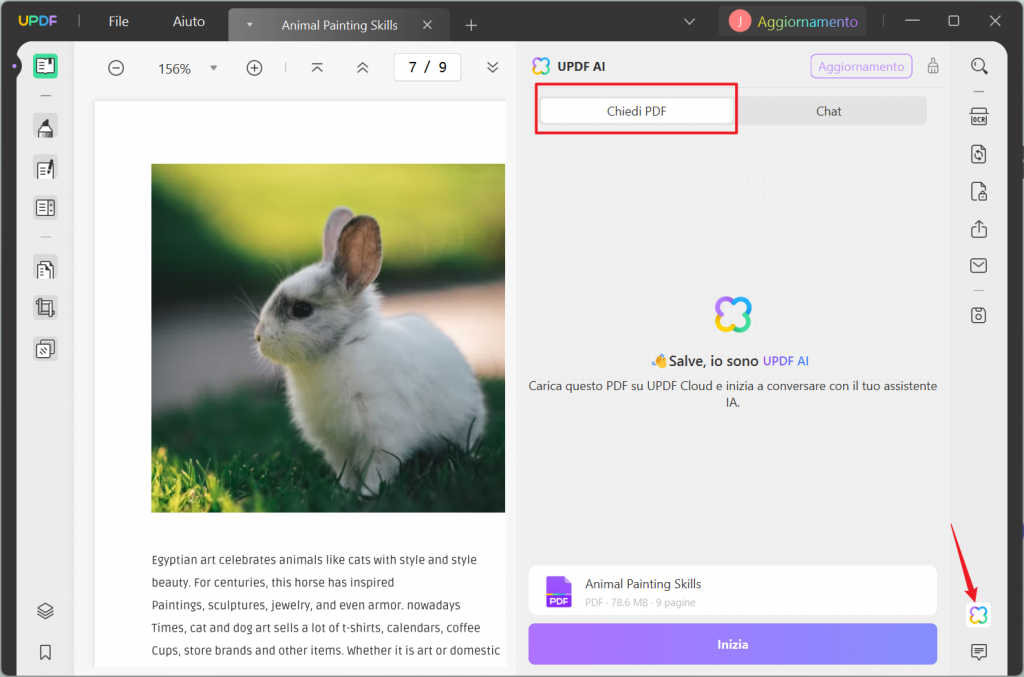
Task: Open the Protect PDF lock icon
Action: click(x=978, y=192)
